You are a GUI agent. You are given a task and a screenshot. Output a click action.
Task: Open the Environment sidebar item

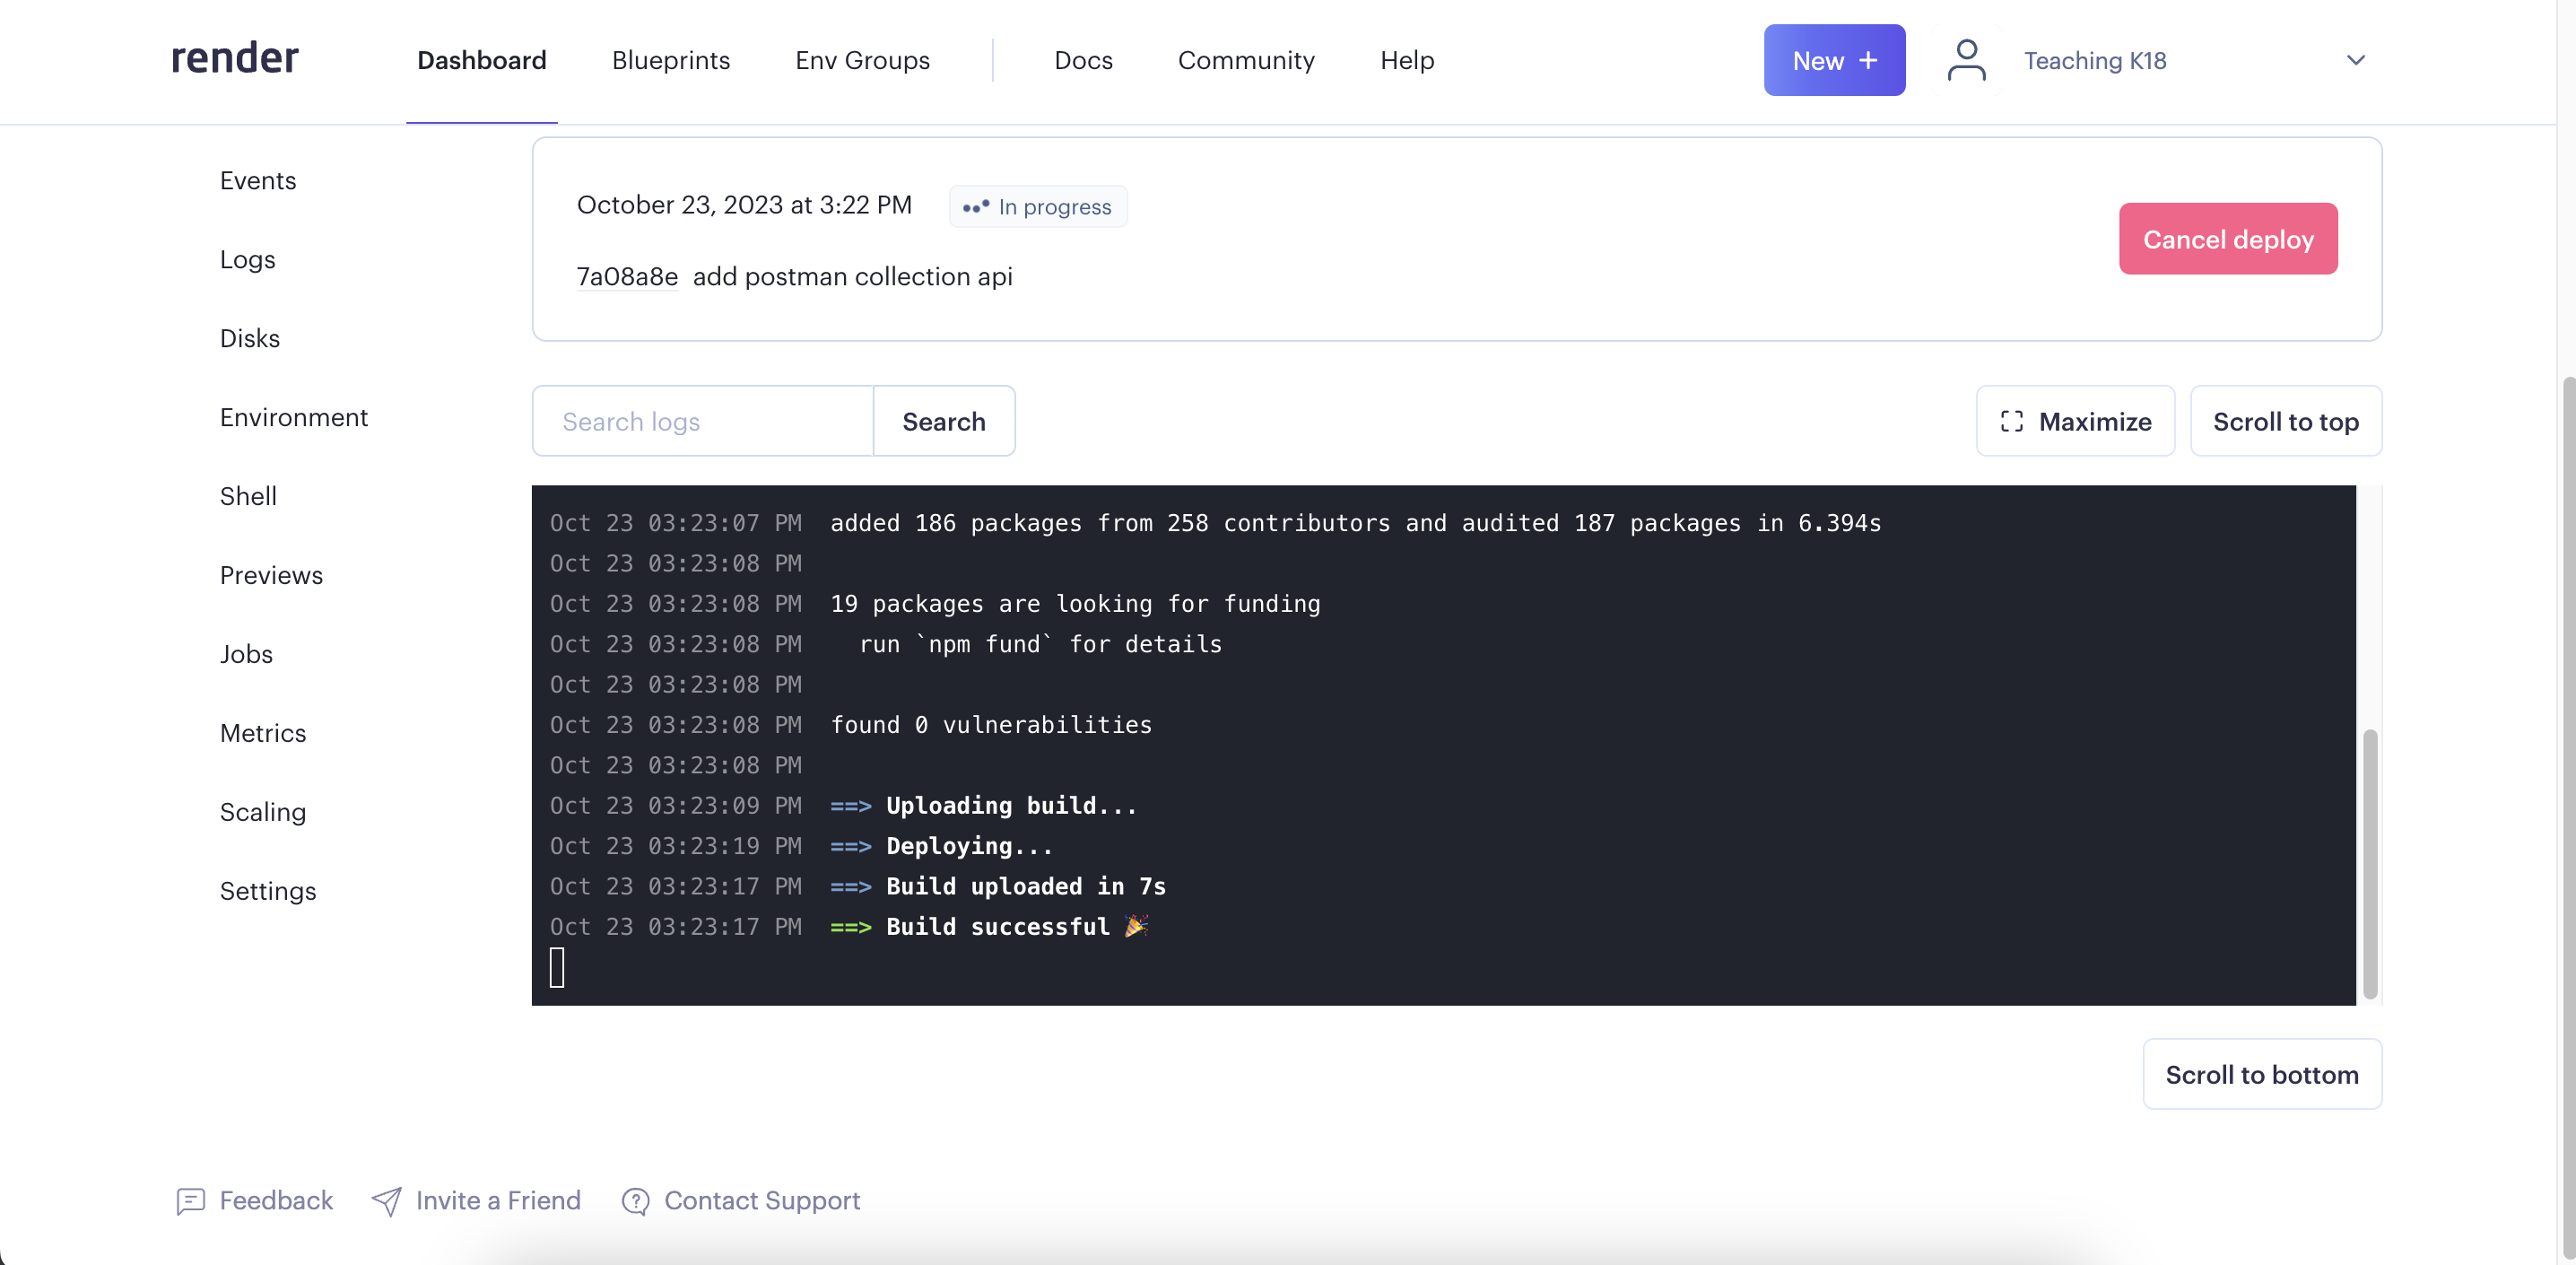(x=293, y=417)
